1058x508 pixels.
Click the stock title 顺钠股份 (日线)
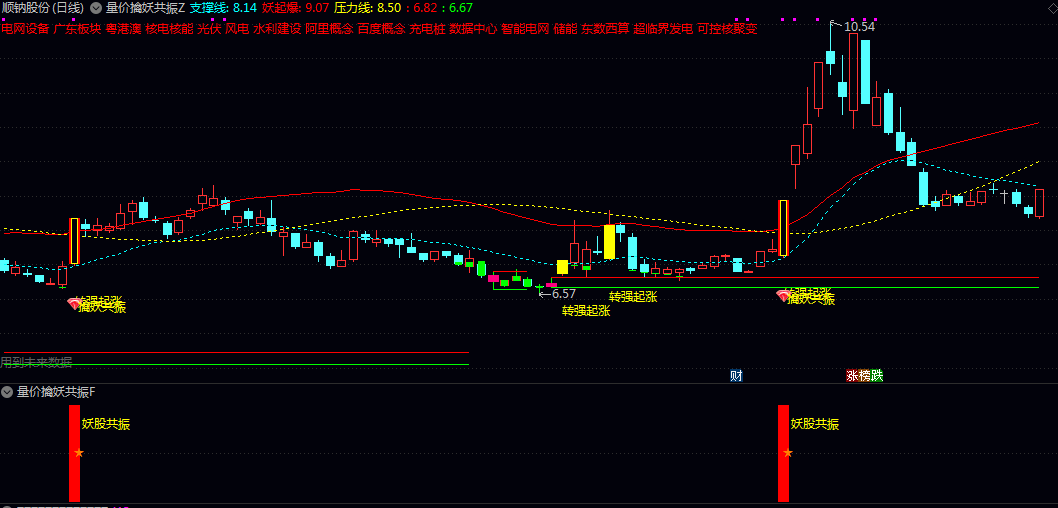tap(43, 9)
